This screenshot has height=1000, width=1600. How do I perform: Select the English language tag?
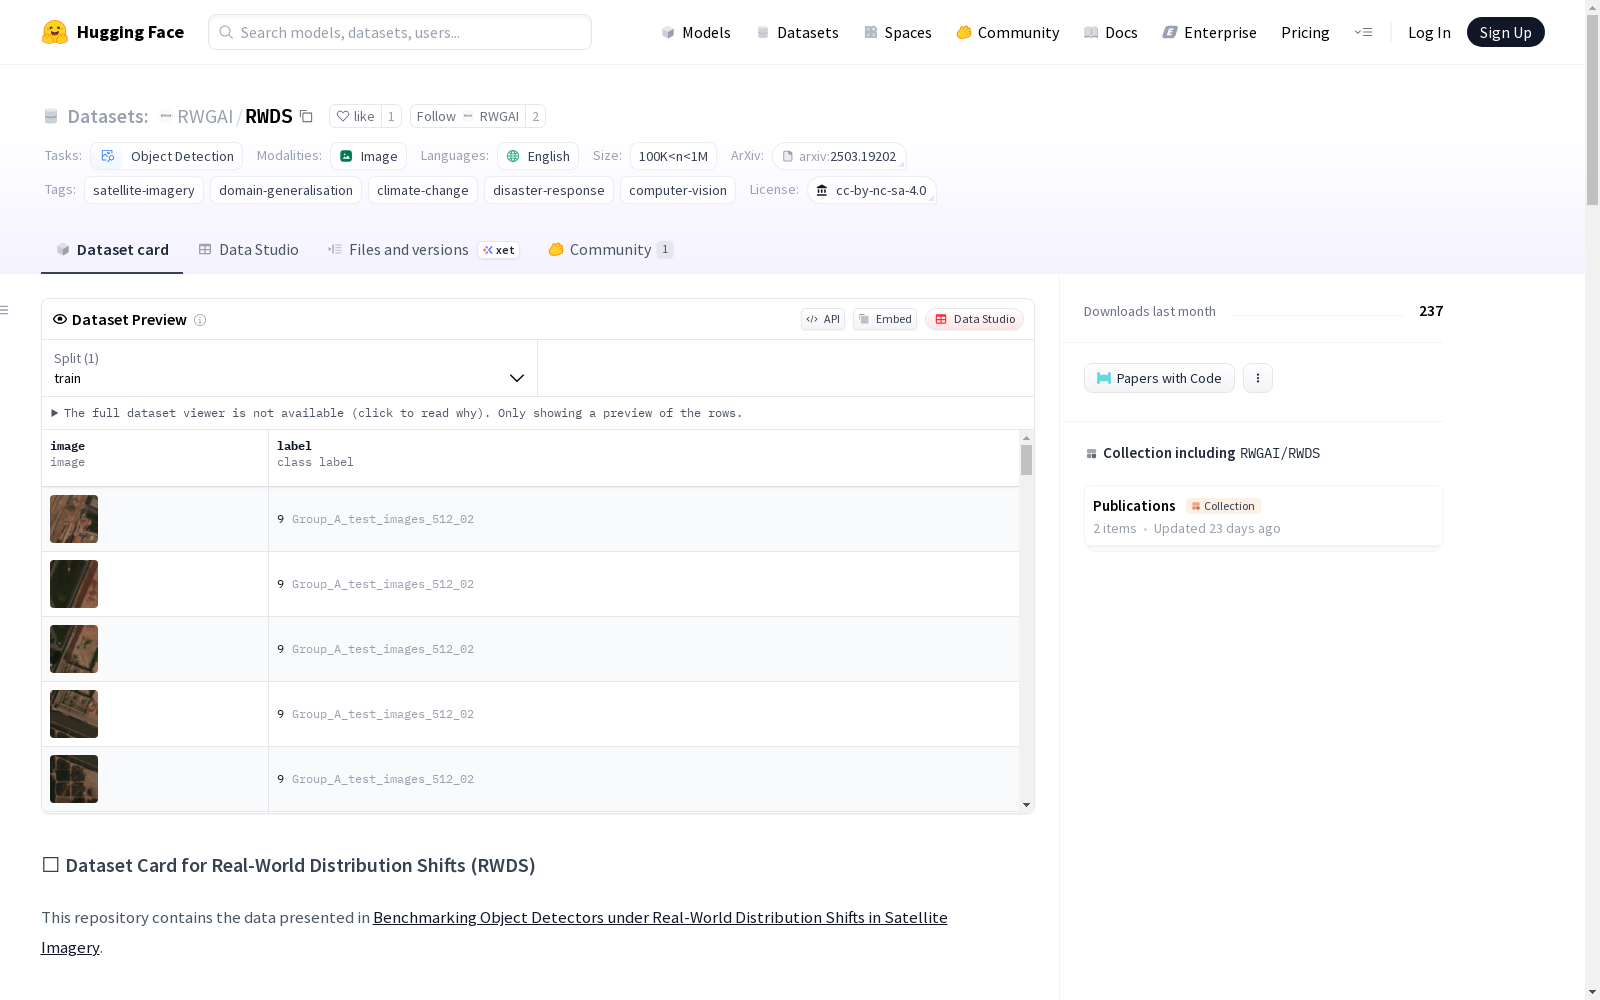pos(538,156)
